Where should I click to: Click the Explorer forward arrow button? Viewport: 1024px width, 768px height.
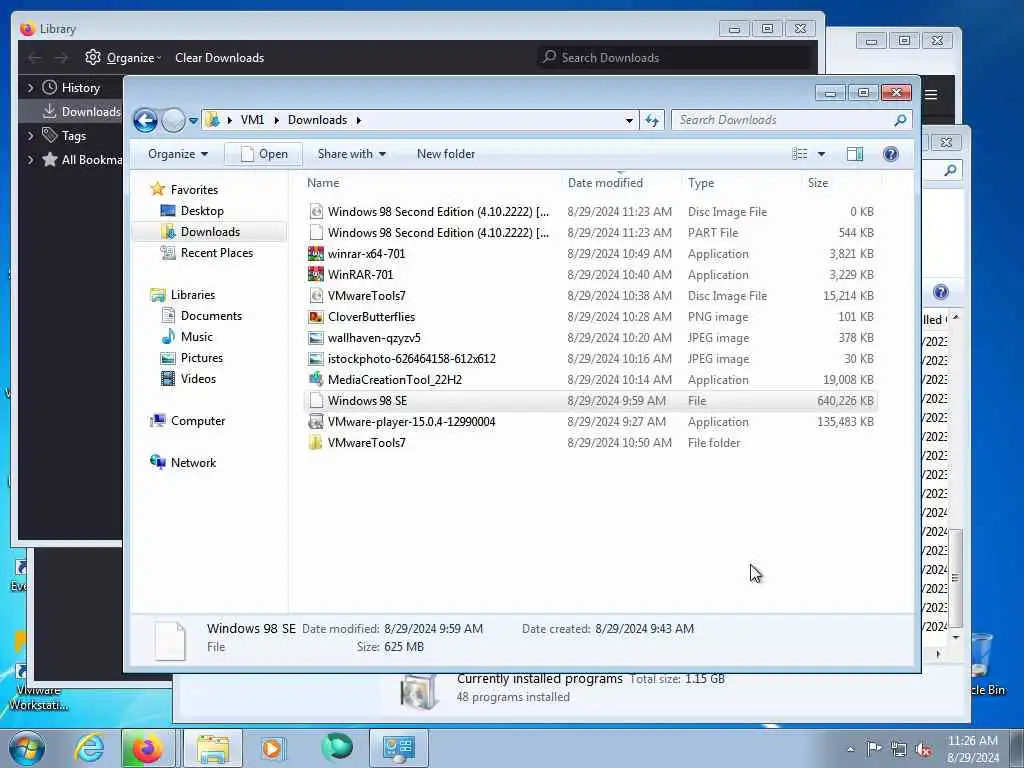(173, 120)
